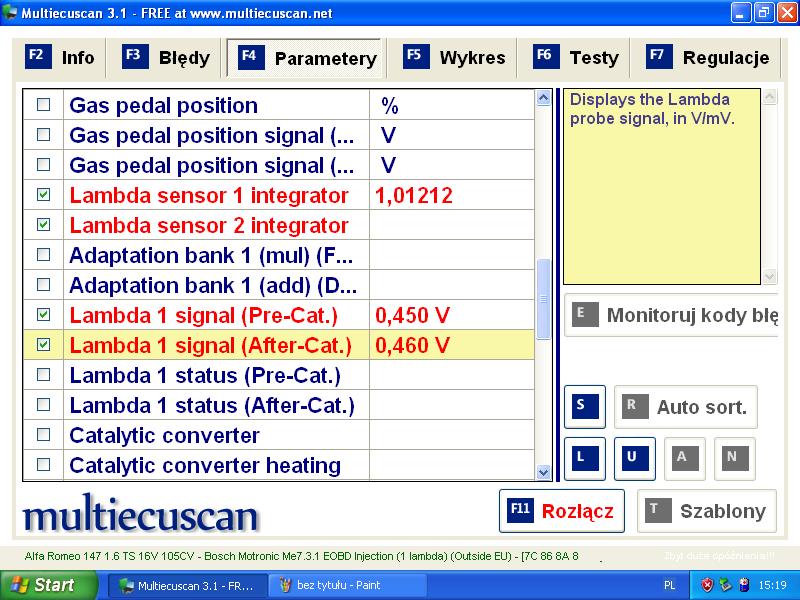Open Szablony templates button

tap(707, 511)
